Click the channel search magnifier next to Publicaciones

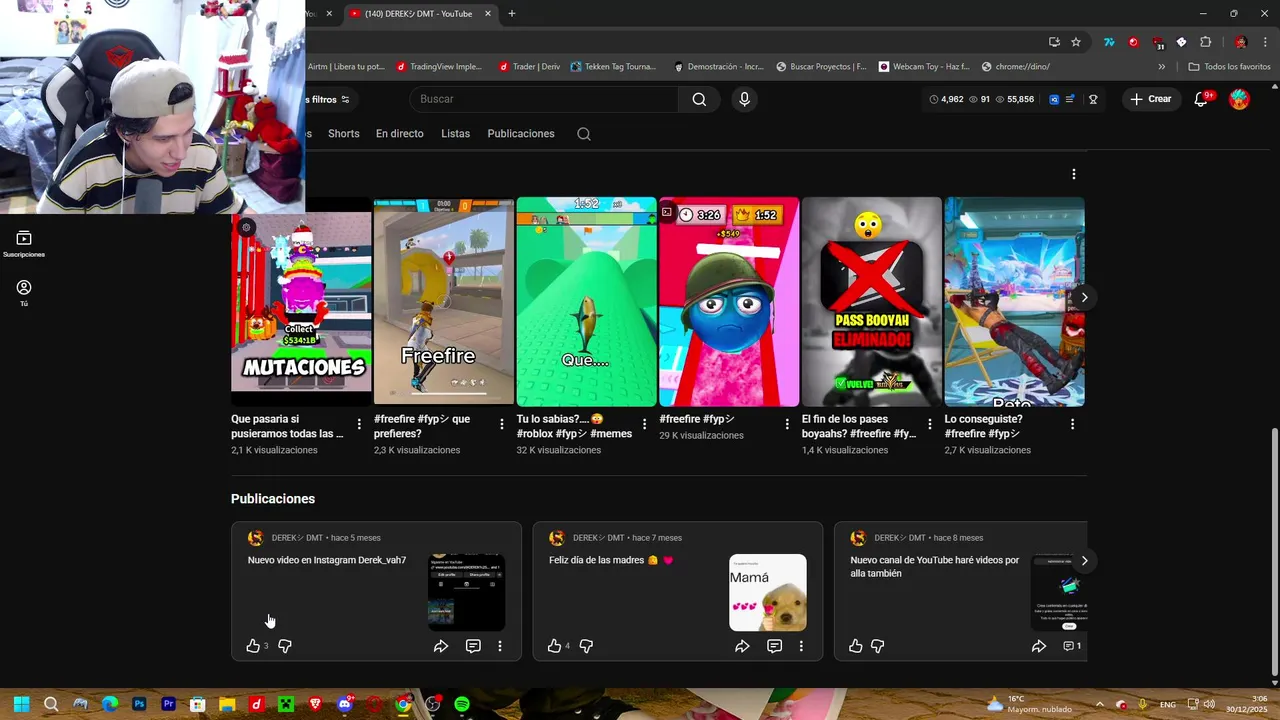[584, 134]
